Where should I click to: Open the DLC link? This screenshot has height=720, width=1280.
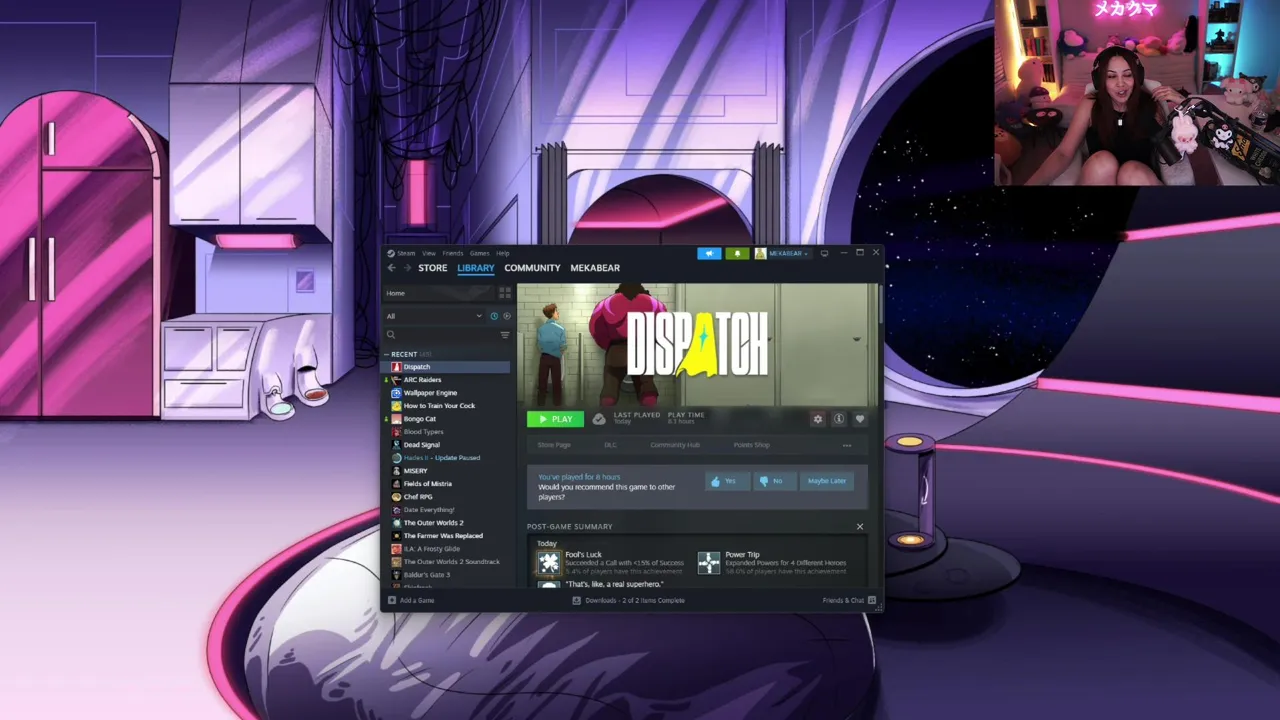point(610,445)
